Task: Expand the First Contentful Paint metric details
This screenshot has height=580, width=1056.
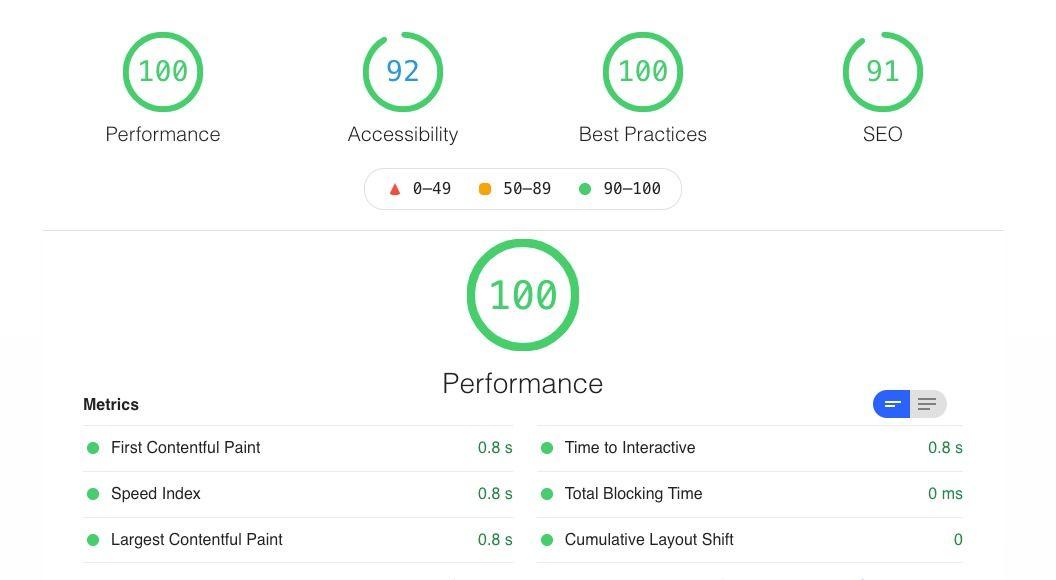Action: 186,447
